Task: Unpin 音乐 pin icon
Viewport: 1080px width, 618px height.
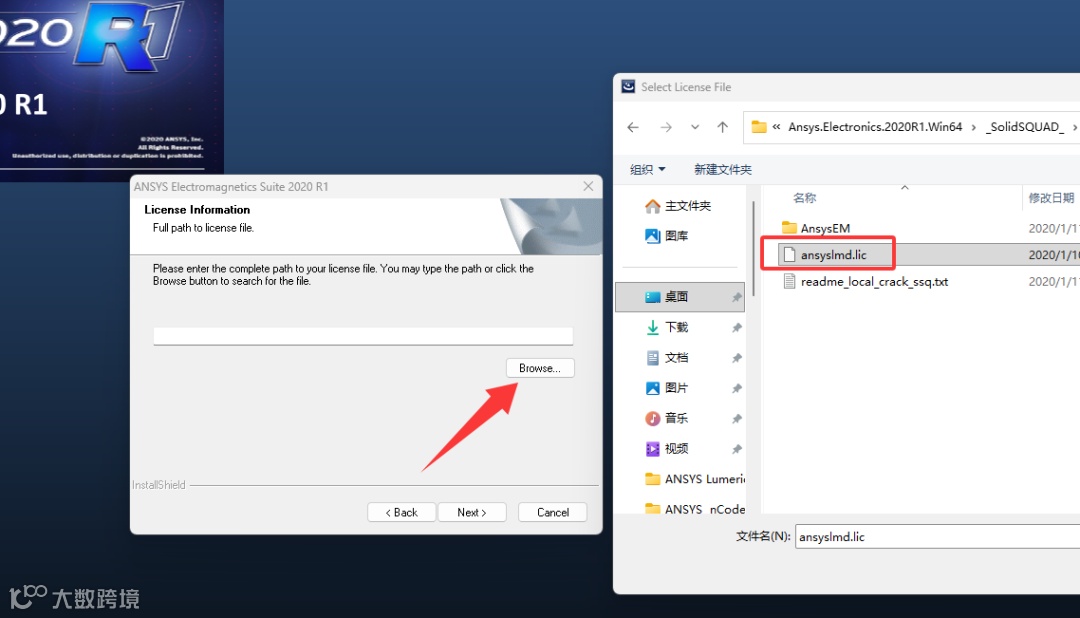Action: pos(736,418)
